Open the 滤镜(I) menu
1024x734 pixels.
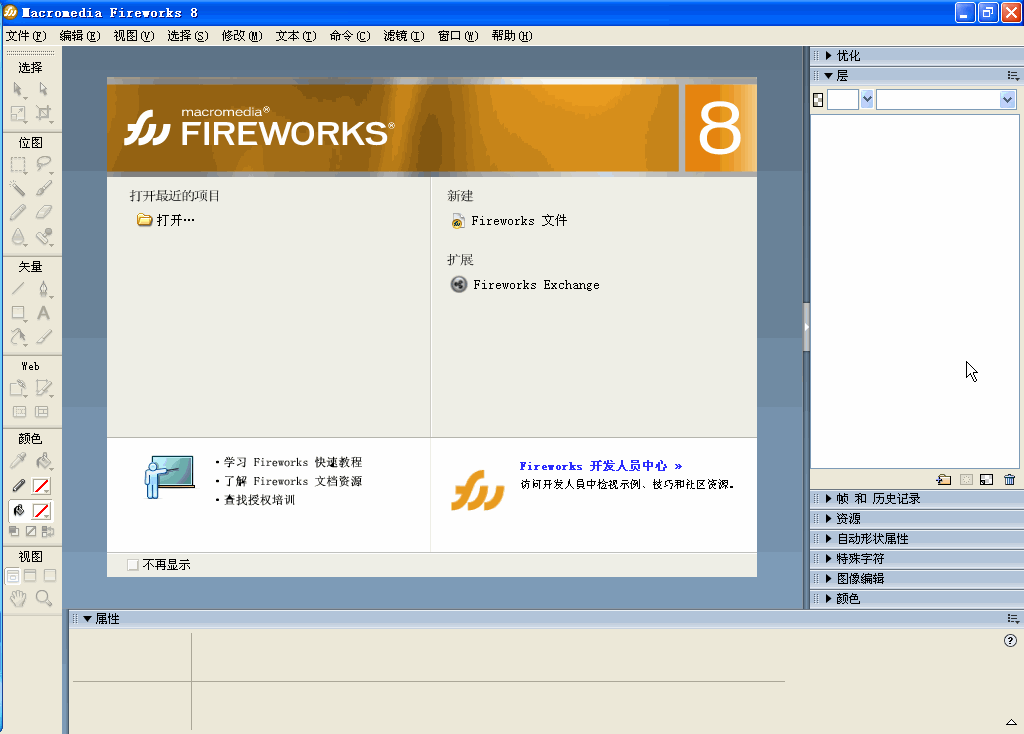point(404,36)
